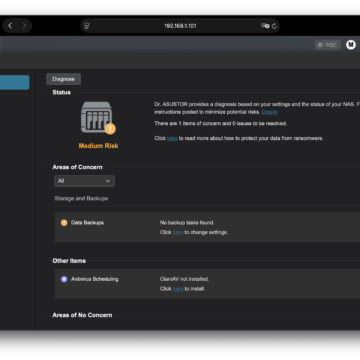Click the Medium Risk label
This screenshot has width=360, height=360.
click(98, 146)
